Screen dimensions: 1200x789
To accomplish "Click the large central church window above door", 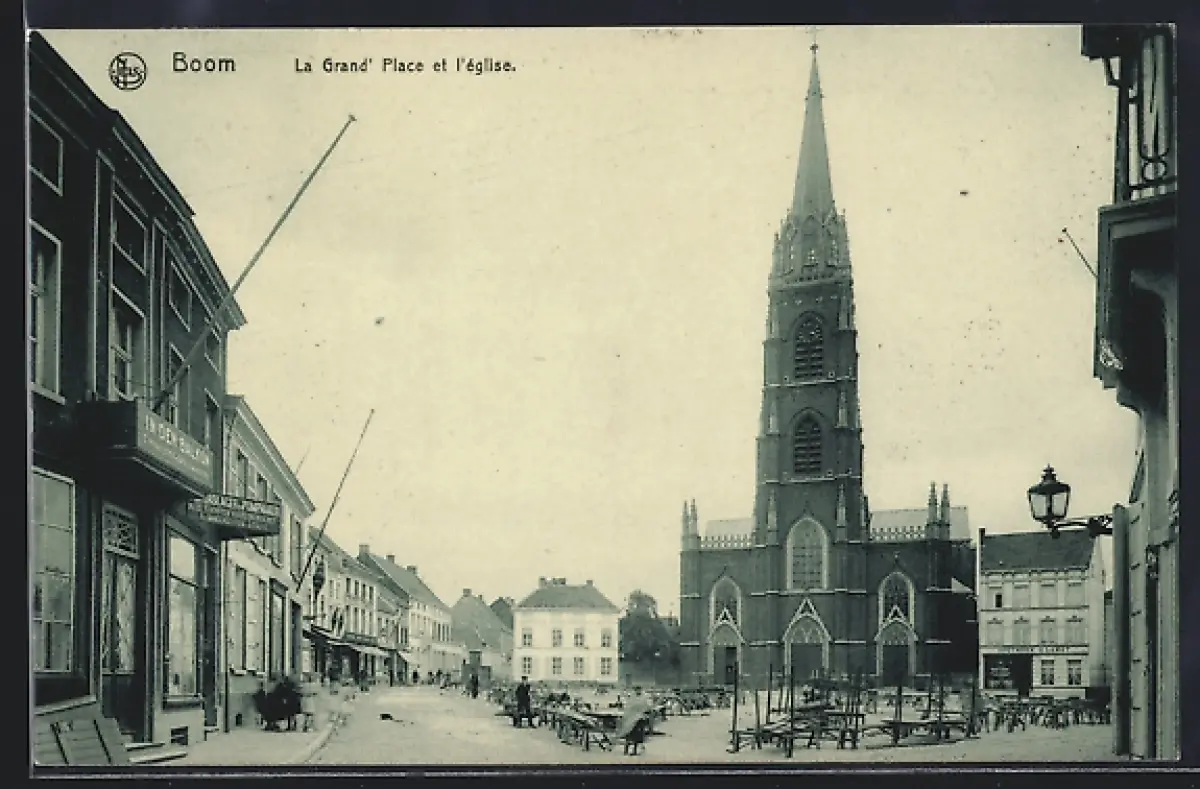I will coord(806,555).
